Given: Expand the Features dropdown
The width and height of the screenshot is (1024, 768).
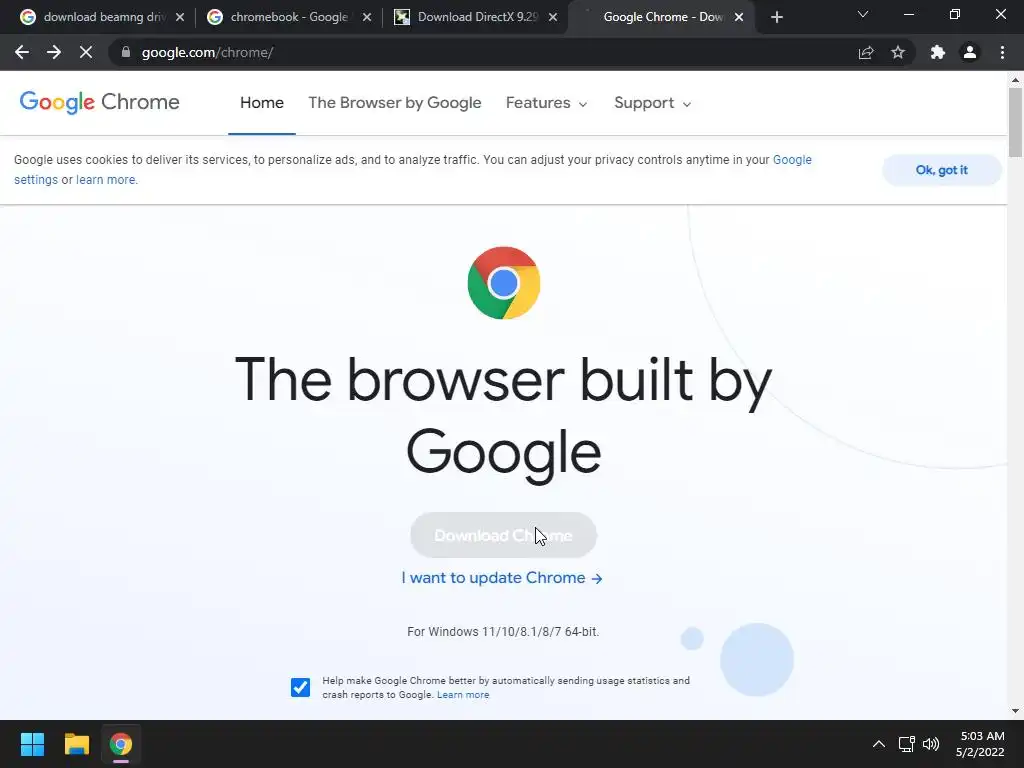Looking at the screenshot, I should coord(547,103).
